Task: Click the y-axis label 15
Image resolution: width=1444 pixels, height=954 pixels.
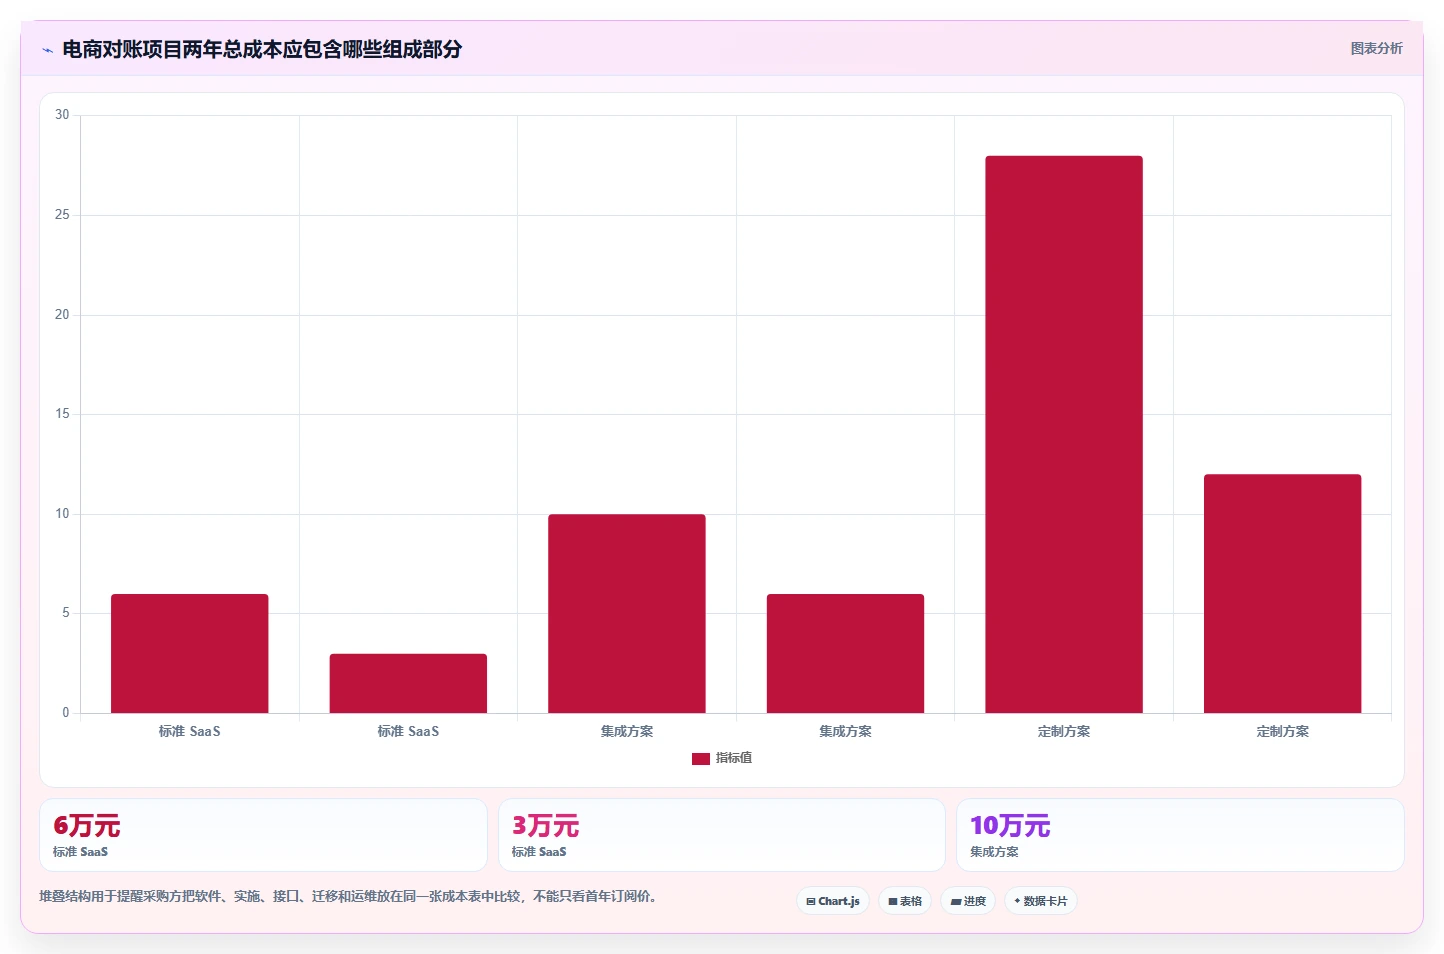Action: (x=62, y=414)
